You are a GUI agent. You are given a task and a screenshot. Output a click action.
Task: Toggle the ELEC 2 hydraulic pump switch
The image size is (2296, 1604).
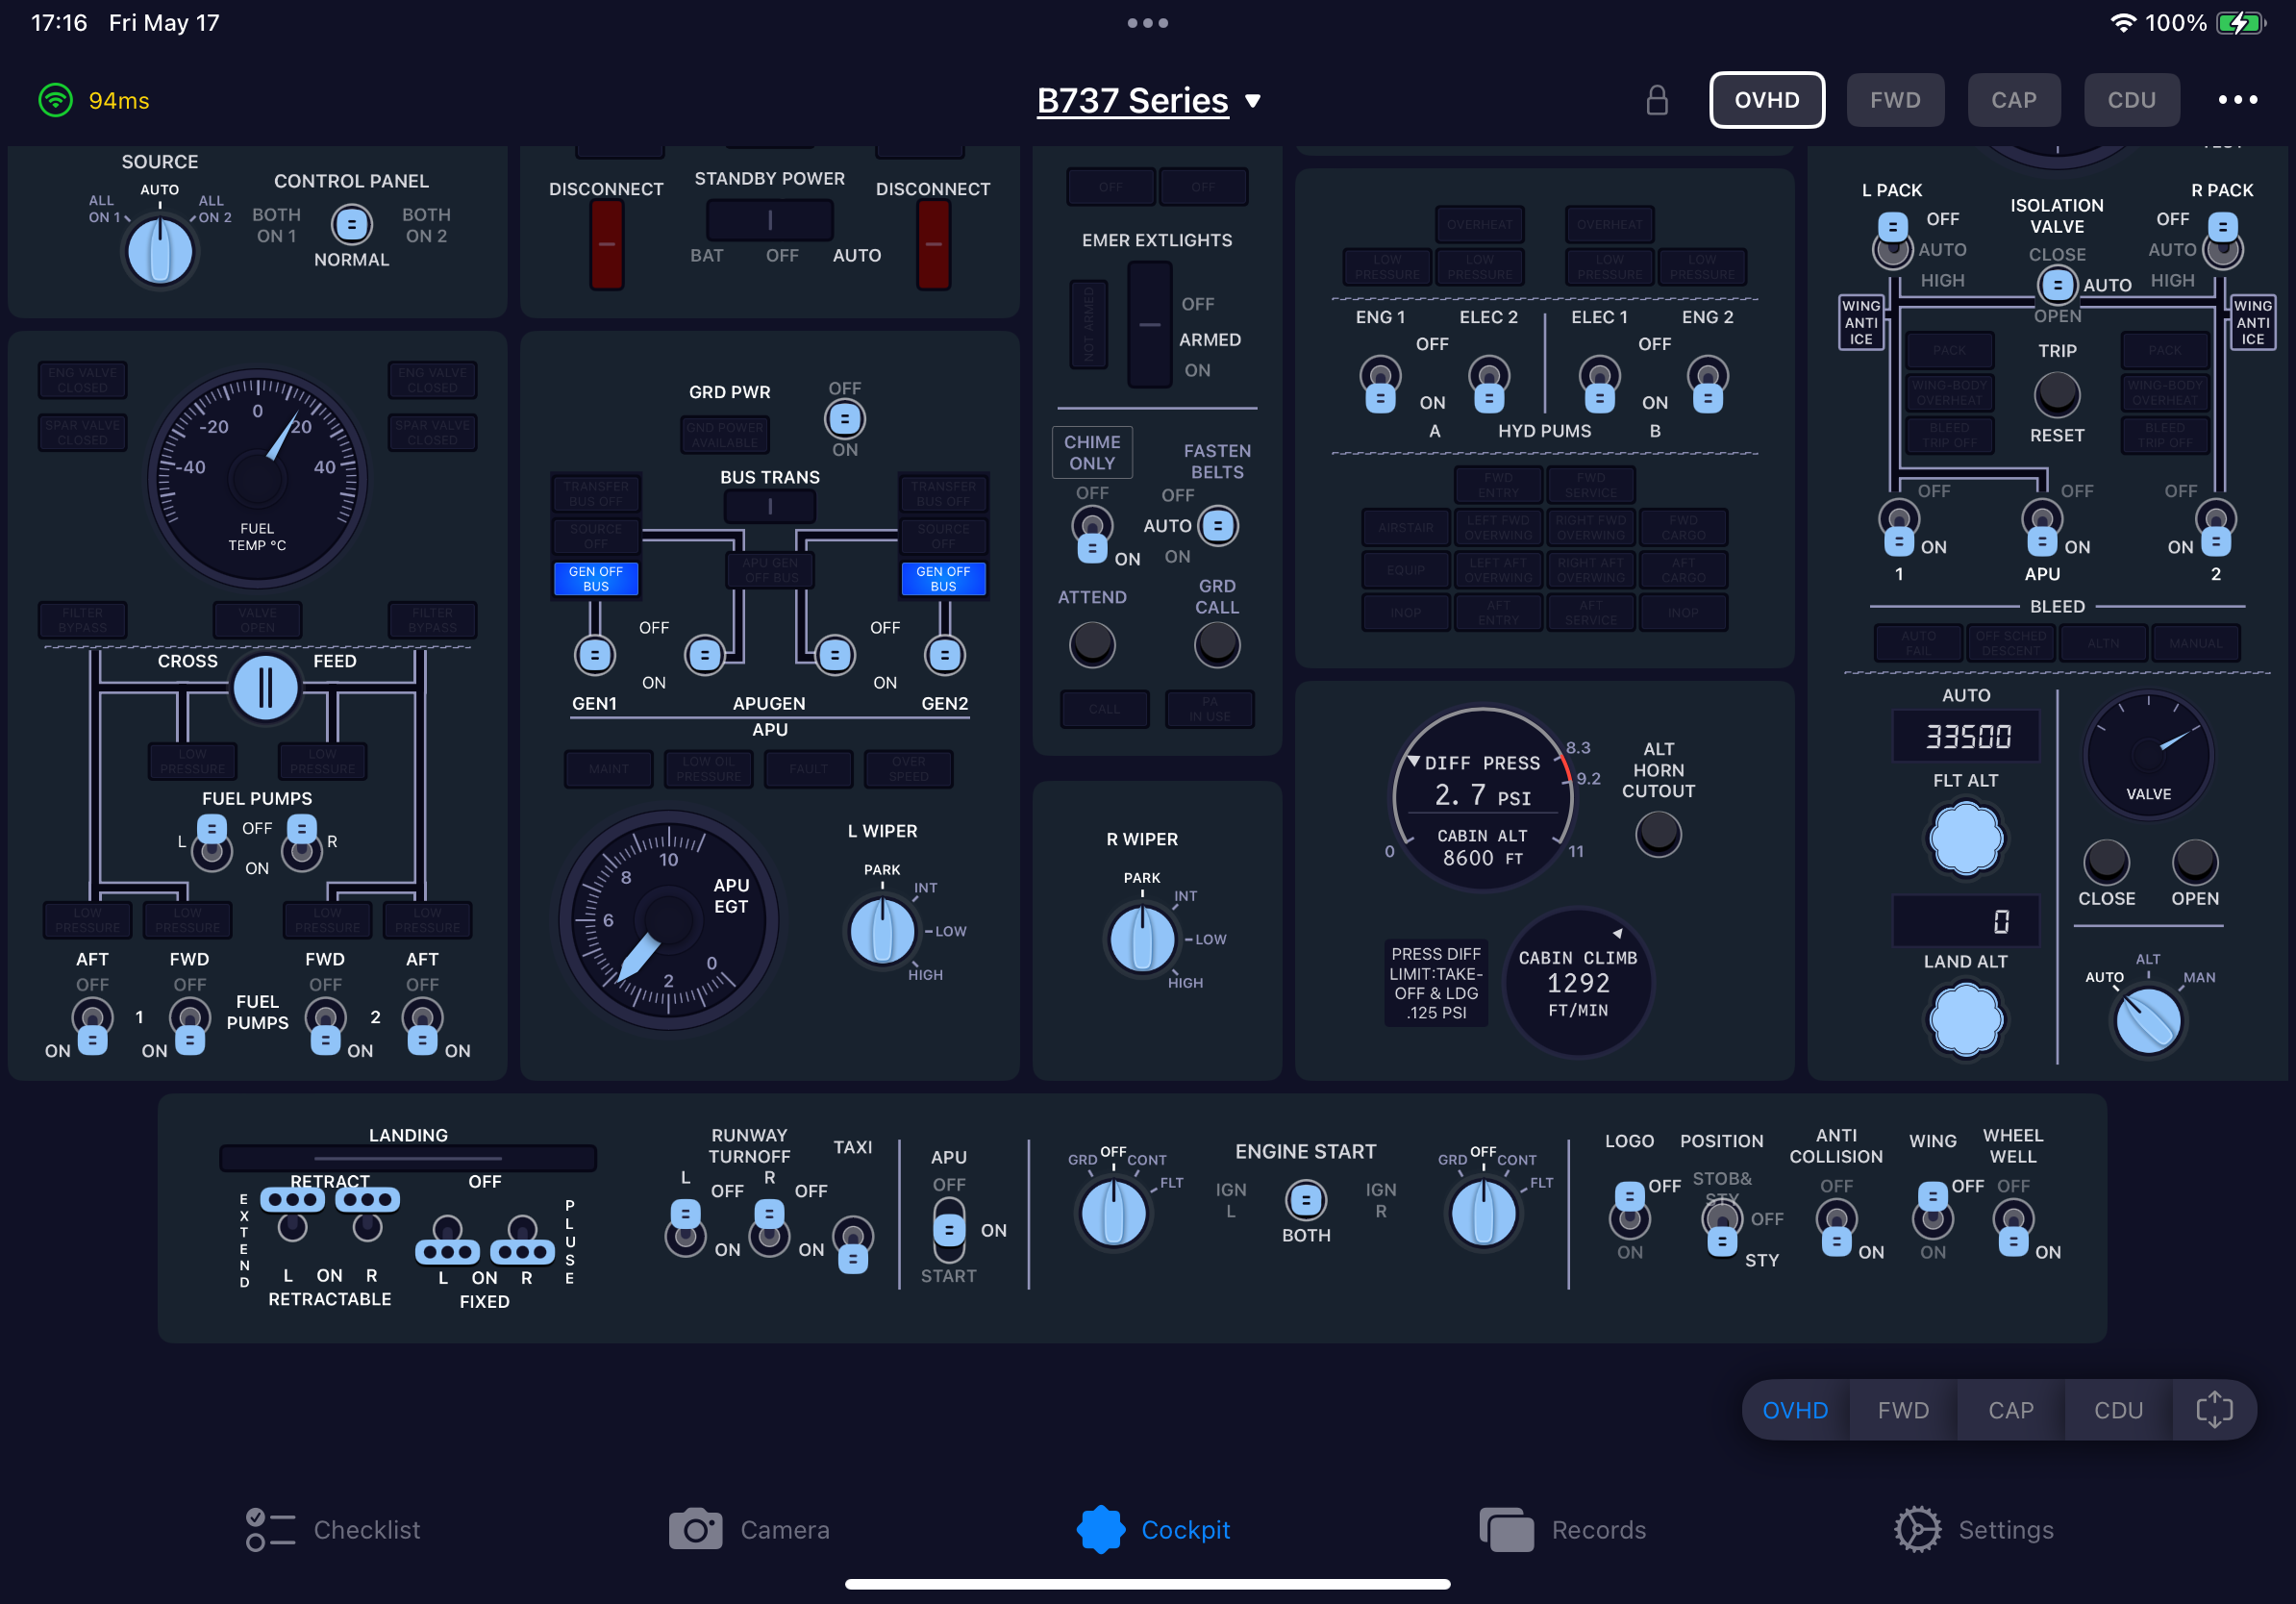pos(1489,385)
